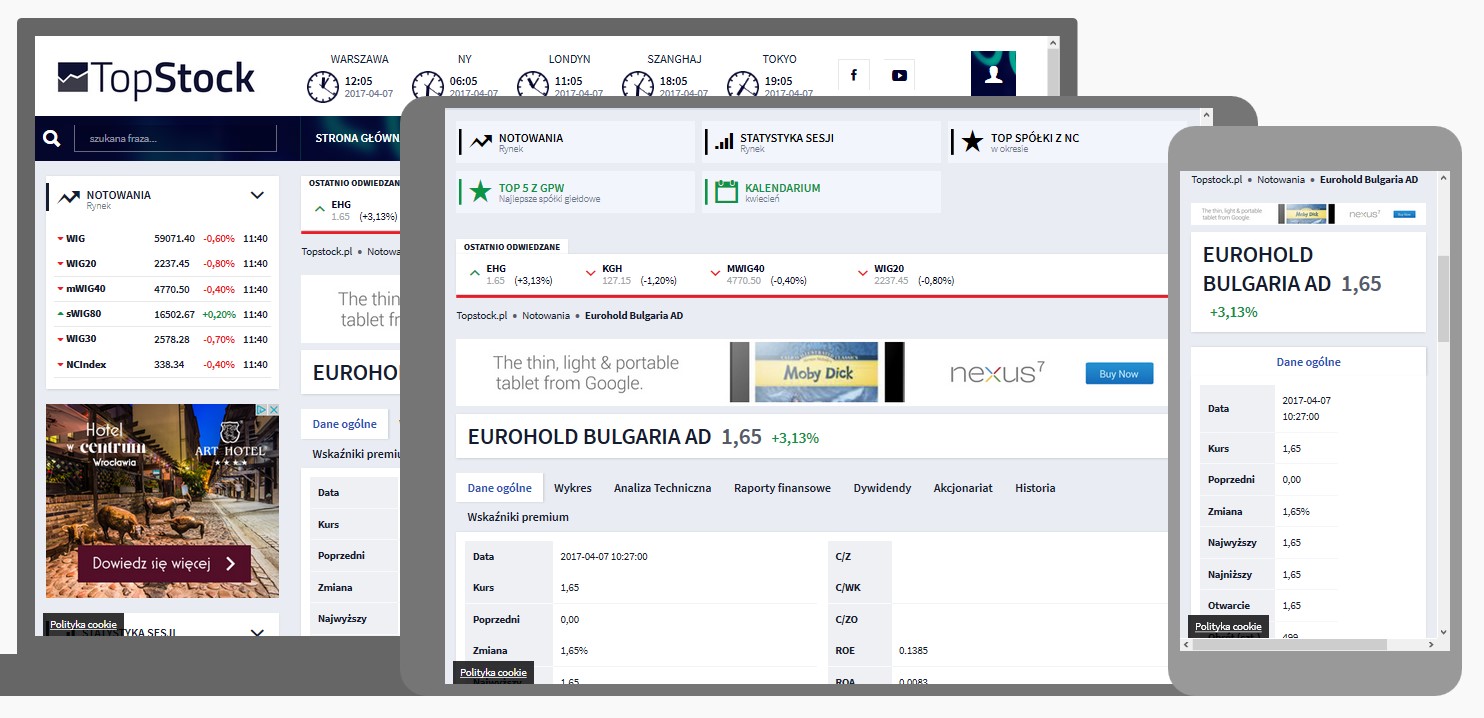Image resolution: width=1484 pixels, height=718 pixels.
Task: Click the Warszawa clock icon
Action: point(322,87)
